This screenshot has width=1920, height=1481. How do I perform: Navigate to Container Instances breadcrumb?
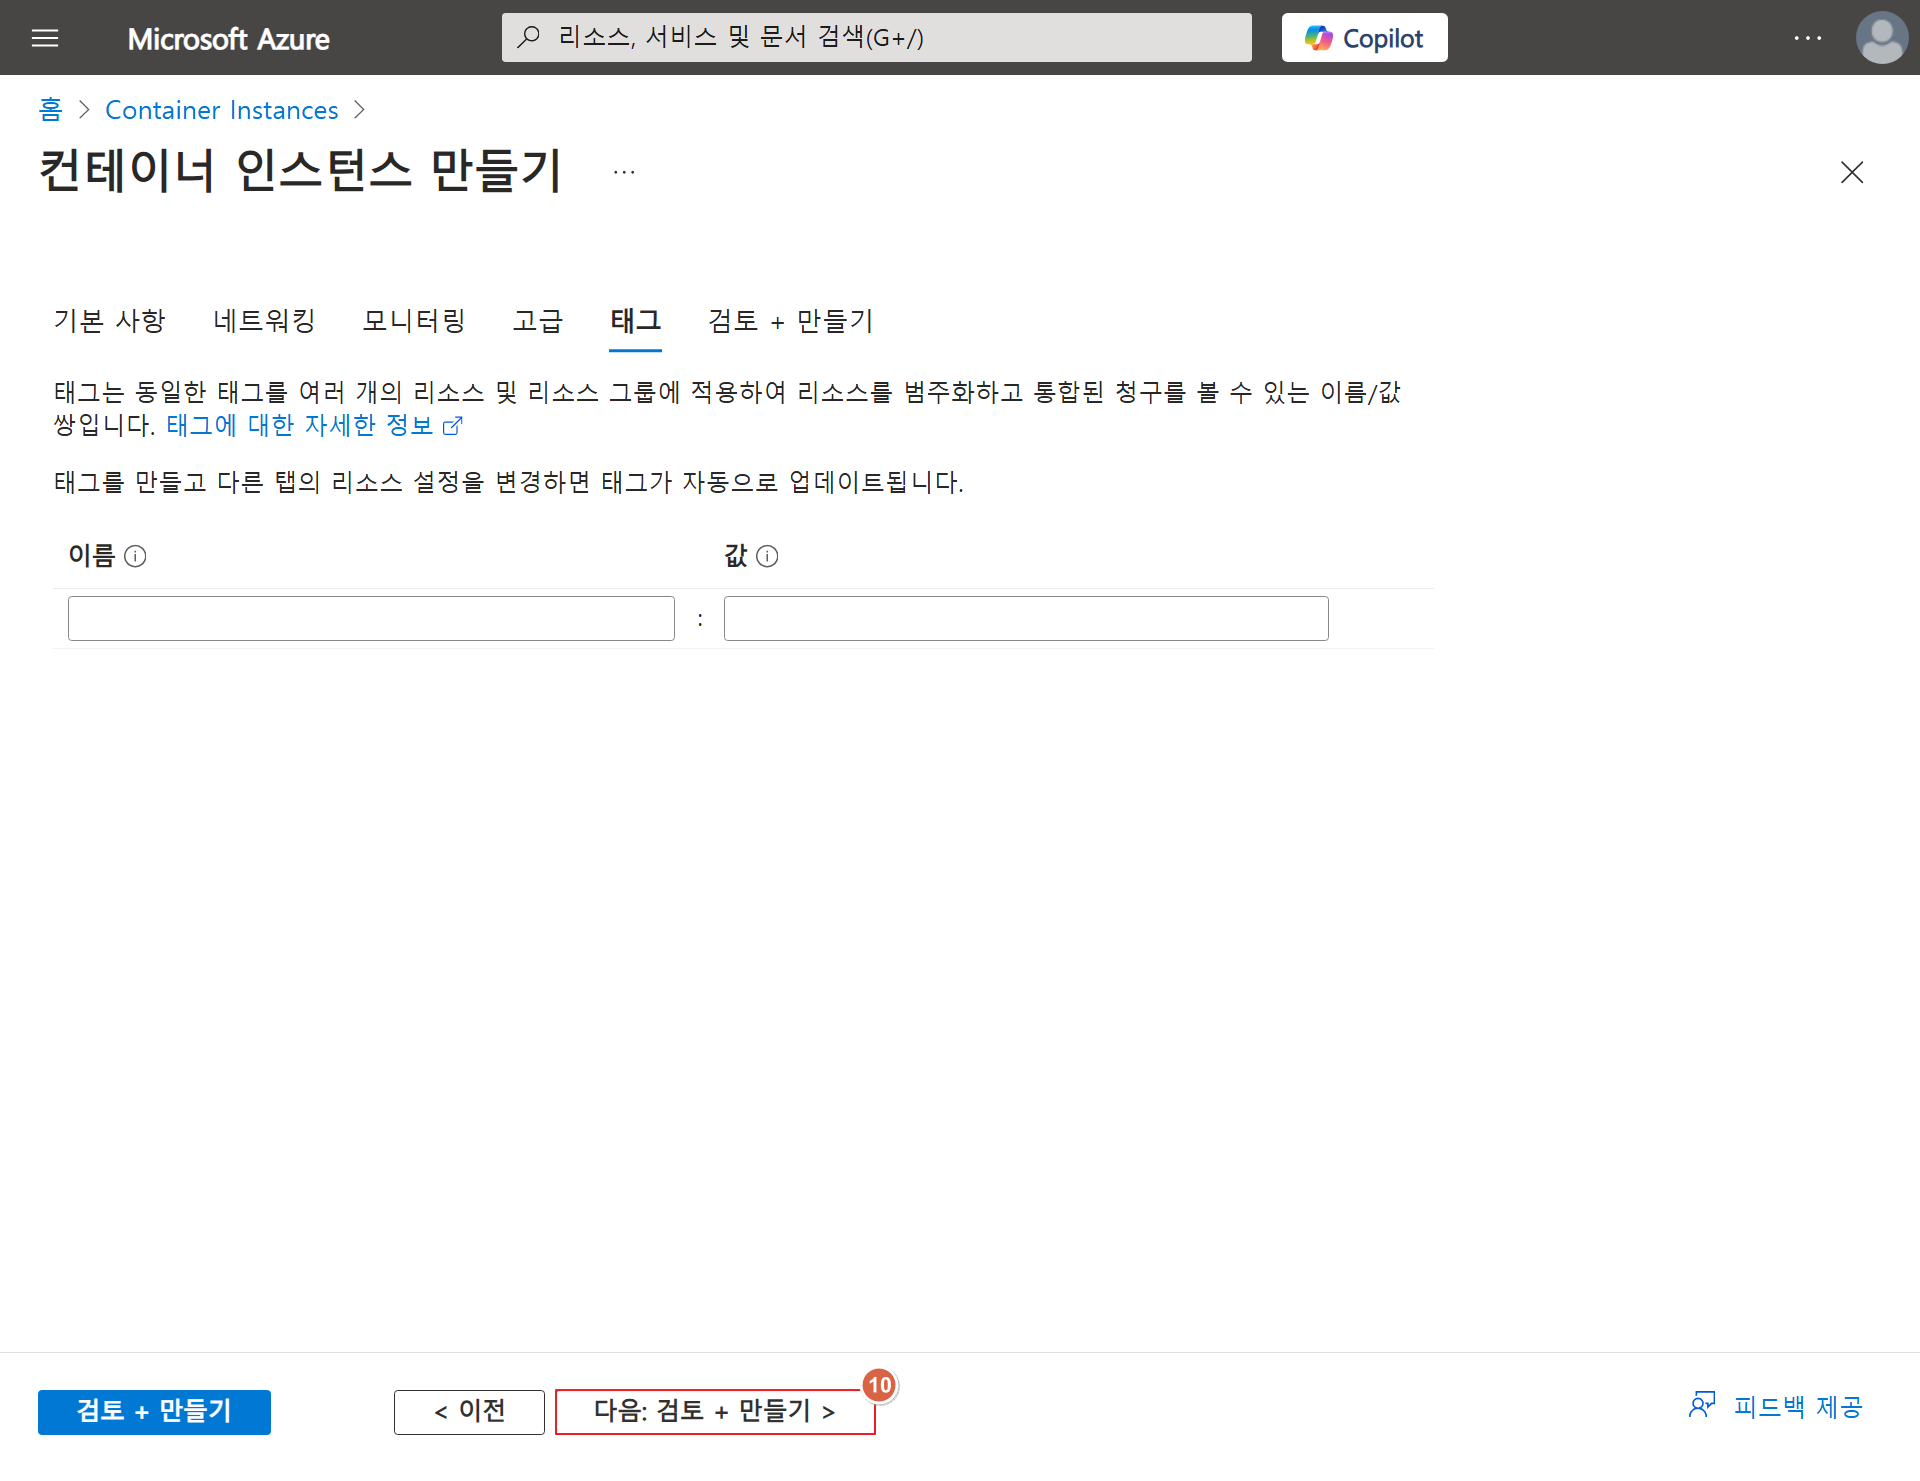point(222,110)
